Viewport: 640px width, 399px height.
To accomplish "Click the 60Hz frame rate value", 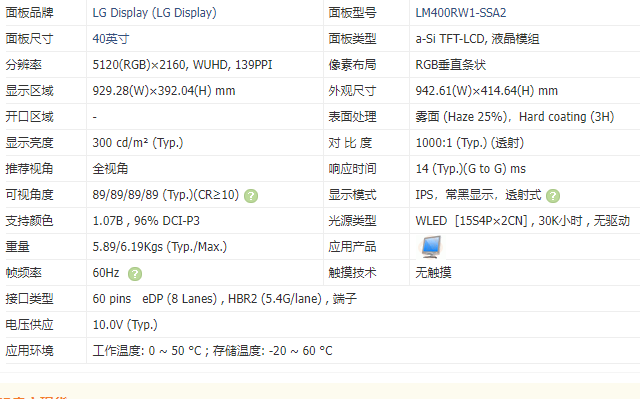I will [106, 273].
